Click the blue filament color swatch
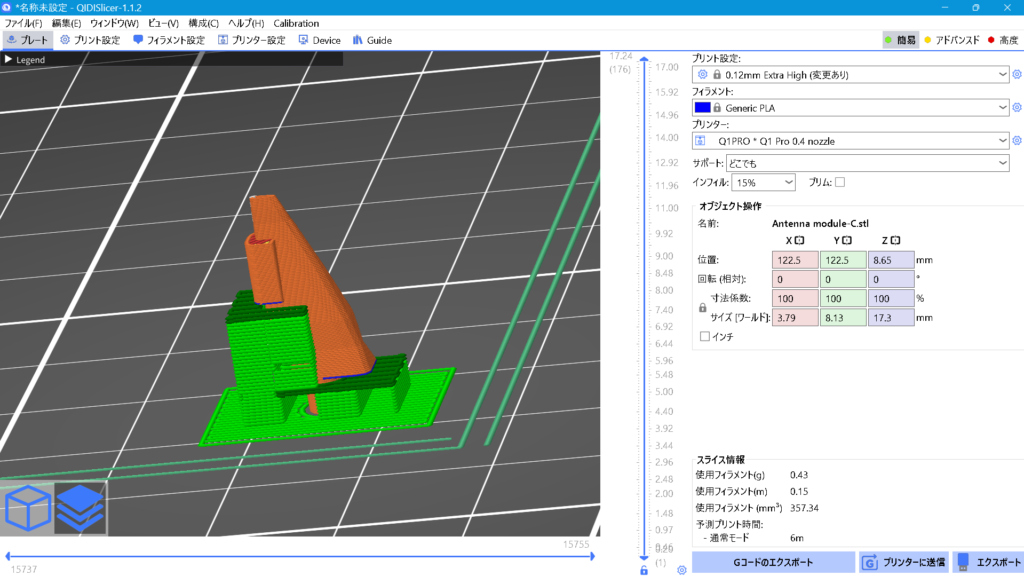The width and height of the screenshot is (1024, 576). (702, 107)
